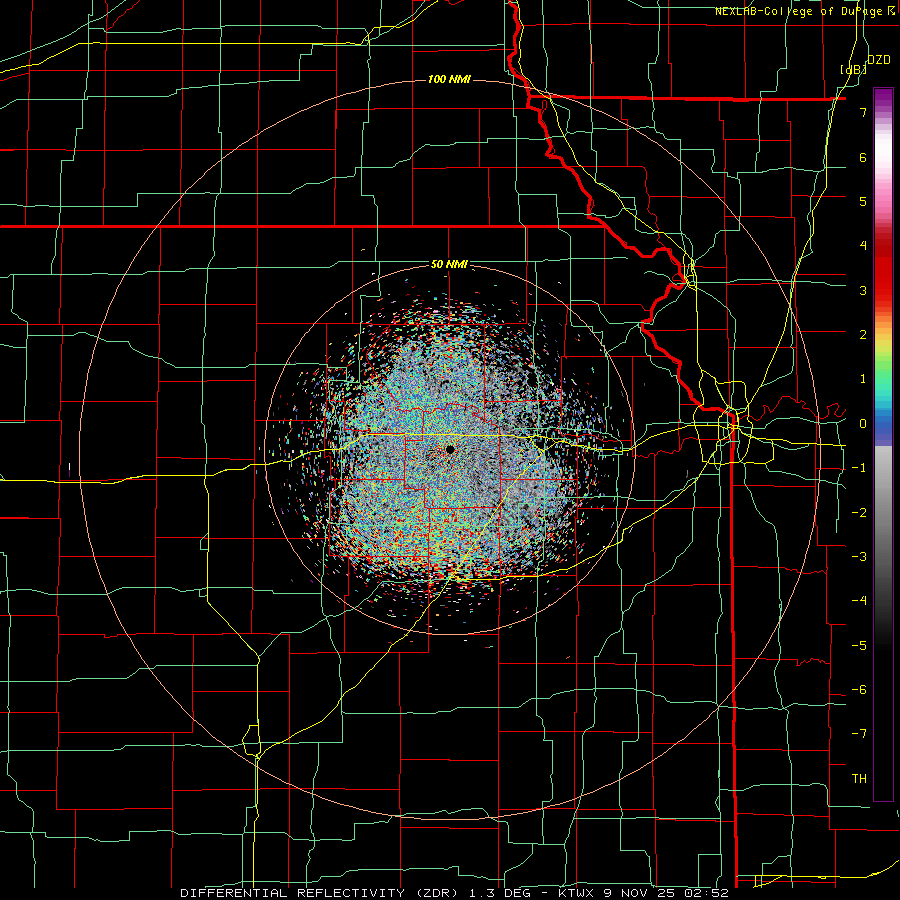This screenshot has height=900, width=900.
Task: Click the -2 value on color scale
Action: point(859,513)
